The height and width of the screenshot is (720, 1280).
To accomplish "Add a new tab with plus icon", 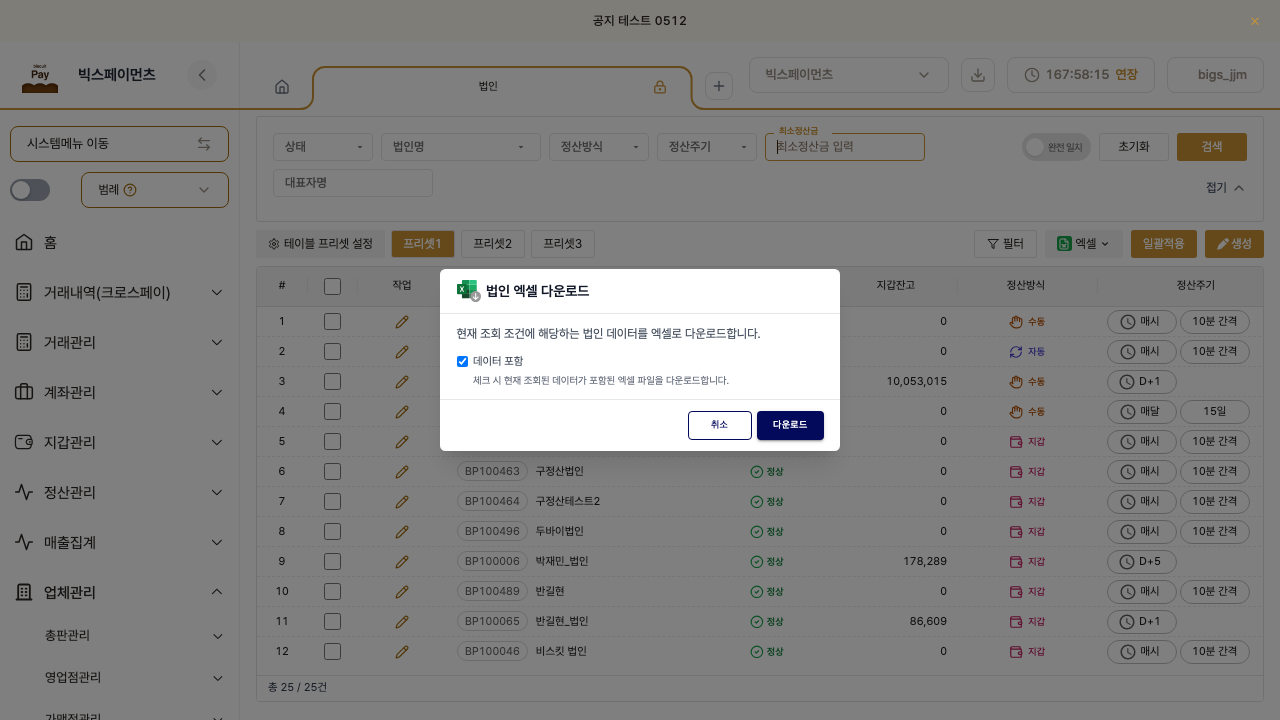I will (x=719, y=86).
